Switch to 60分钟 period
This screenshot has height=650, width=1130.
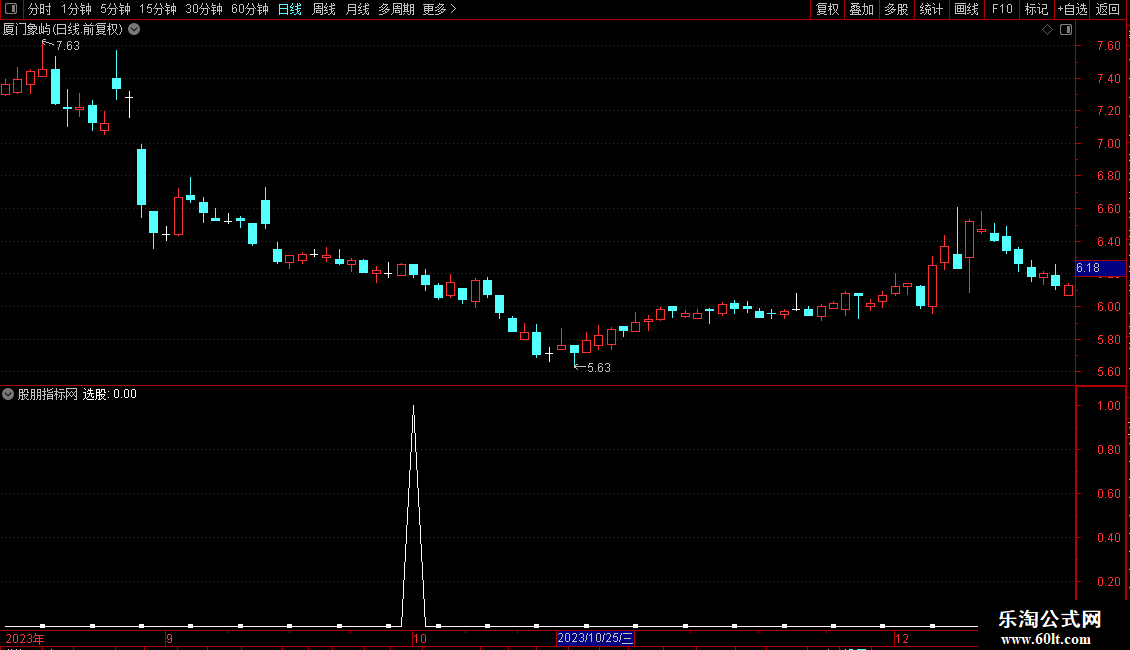click(x=249, y=9)
